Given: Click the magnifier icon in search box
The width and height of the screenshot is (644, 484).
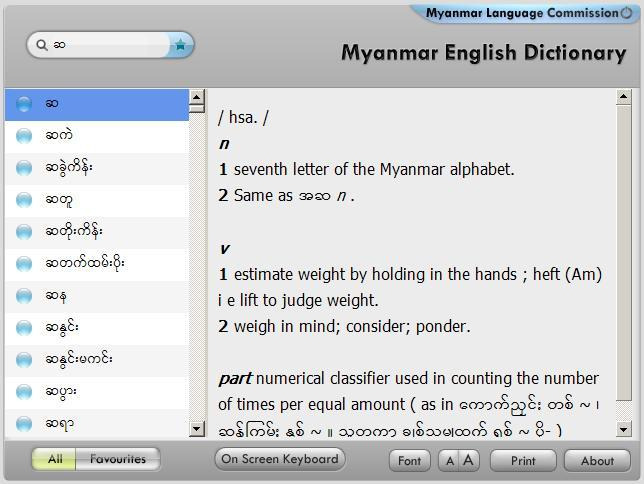Looking at the screenshot, I should 41,44.
